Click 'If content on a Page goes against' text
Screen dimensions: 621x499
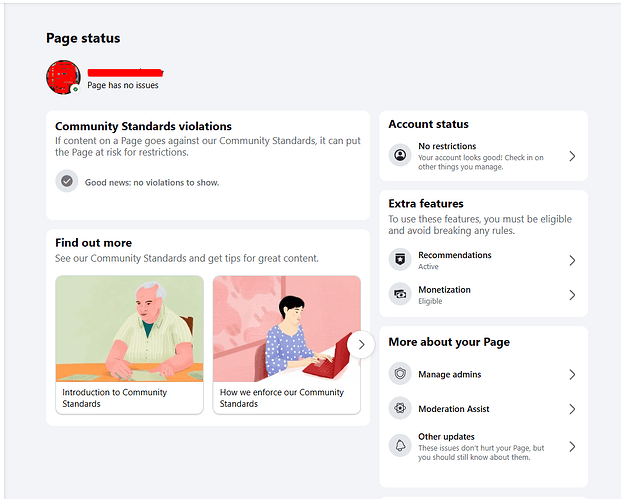208,147
